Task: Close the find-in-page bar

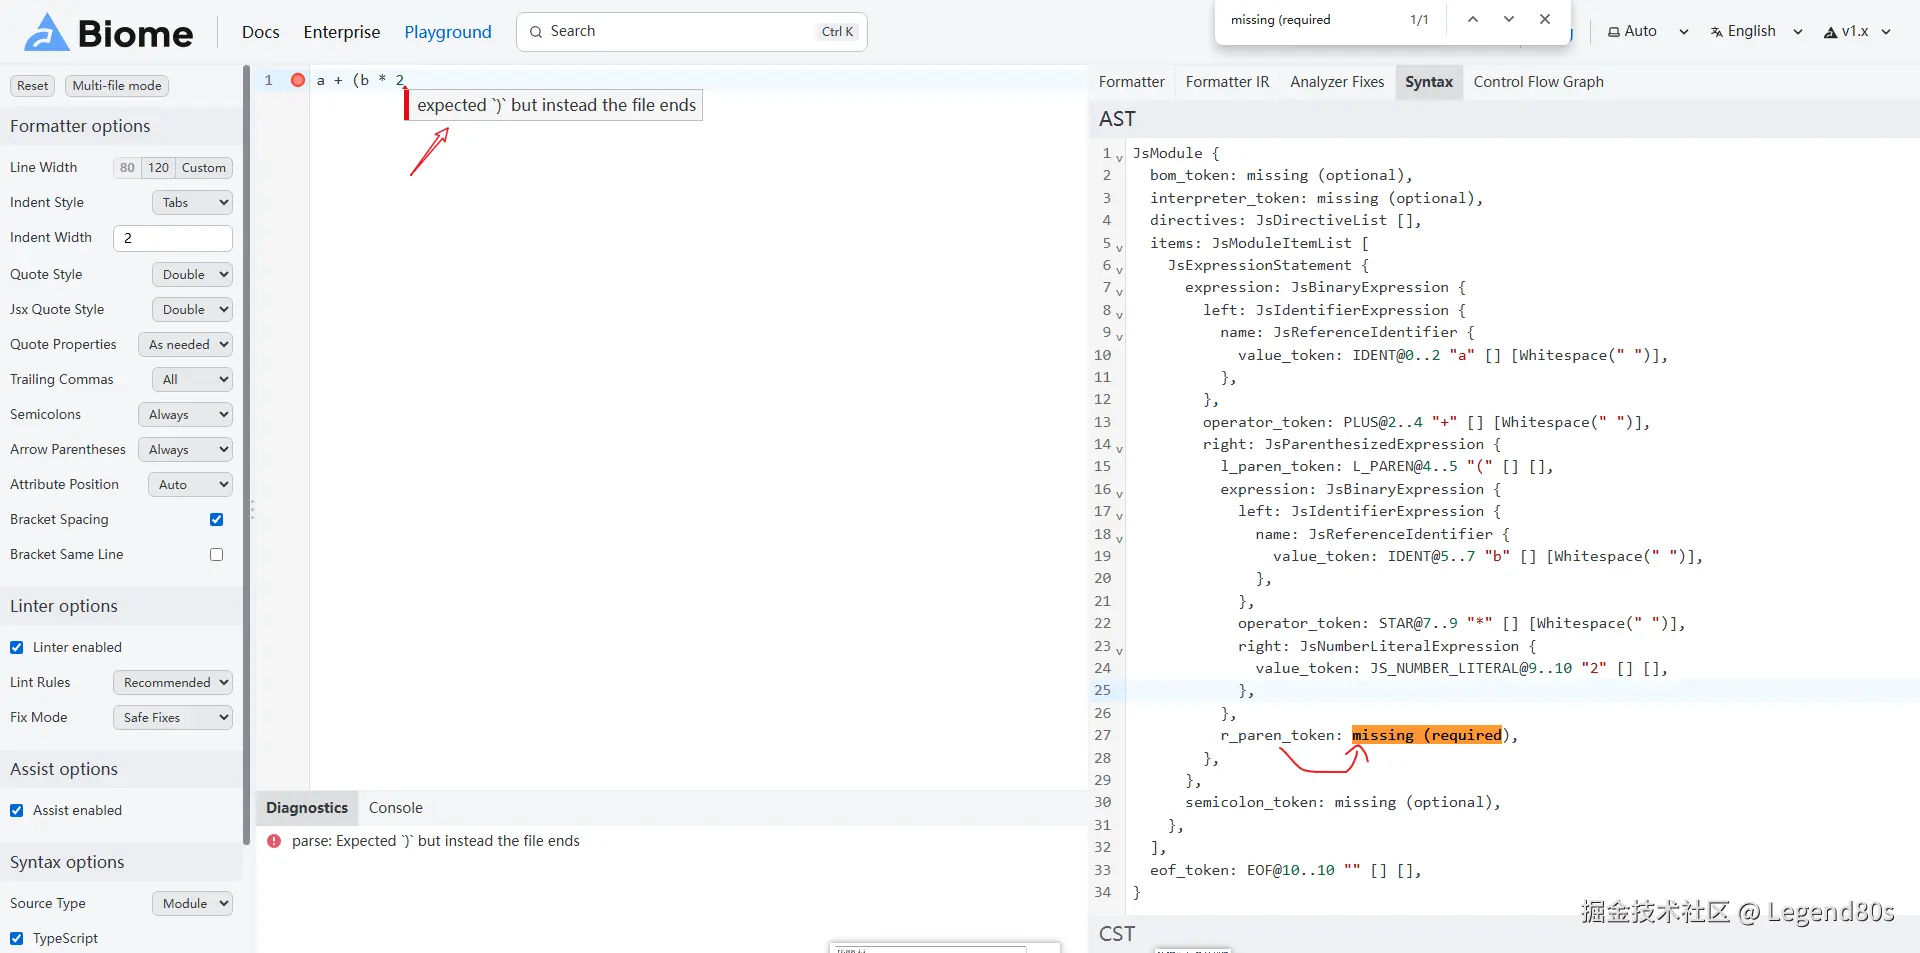Action: point(1545,20)
